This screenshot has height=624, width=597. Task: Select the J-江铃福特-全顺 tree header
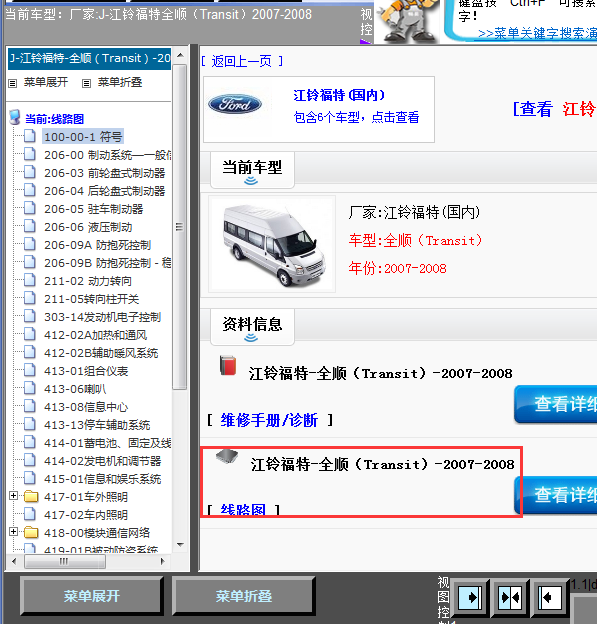tap(90, 58)
